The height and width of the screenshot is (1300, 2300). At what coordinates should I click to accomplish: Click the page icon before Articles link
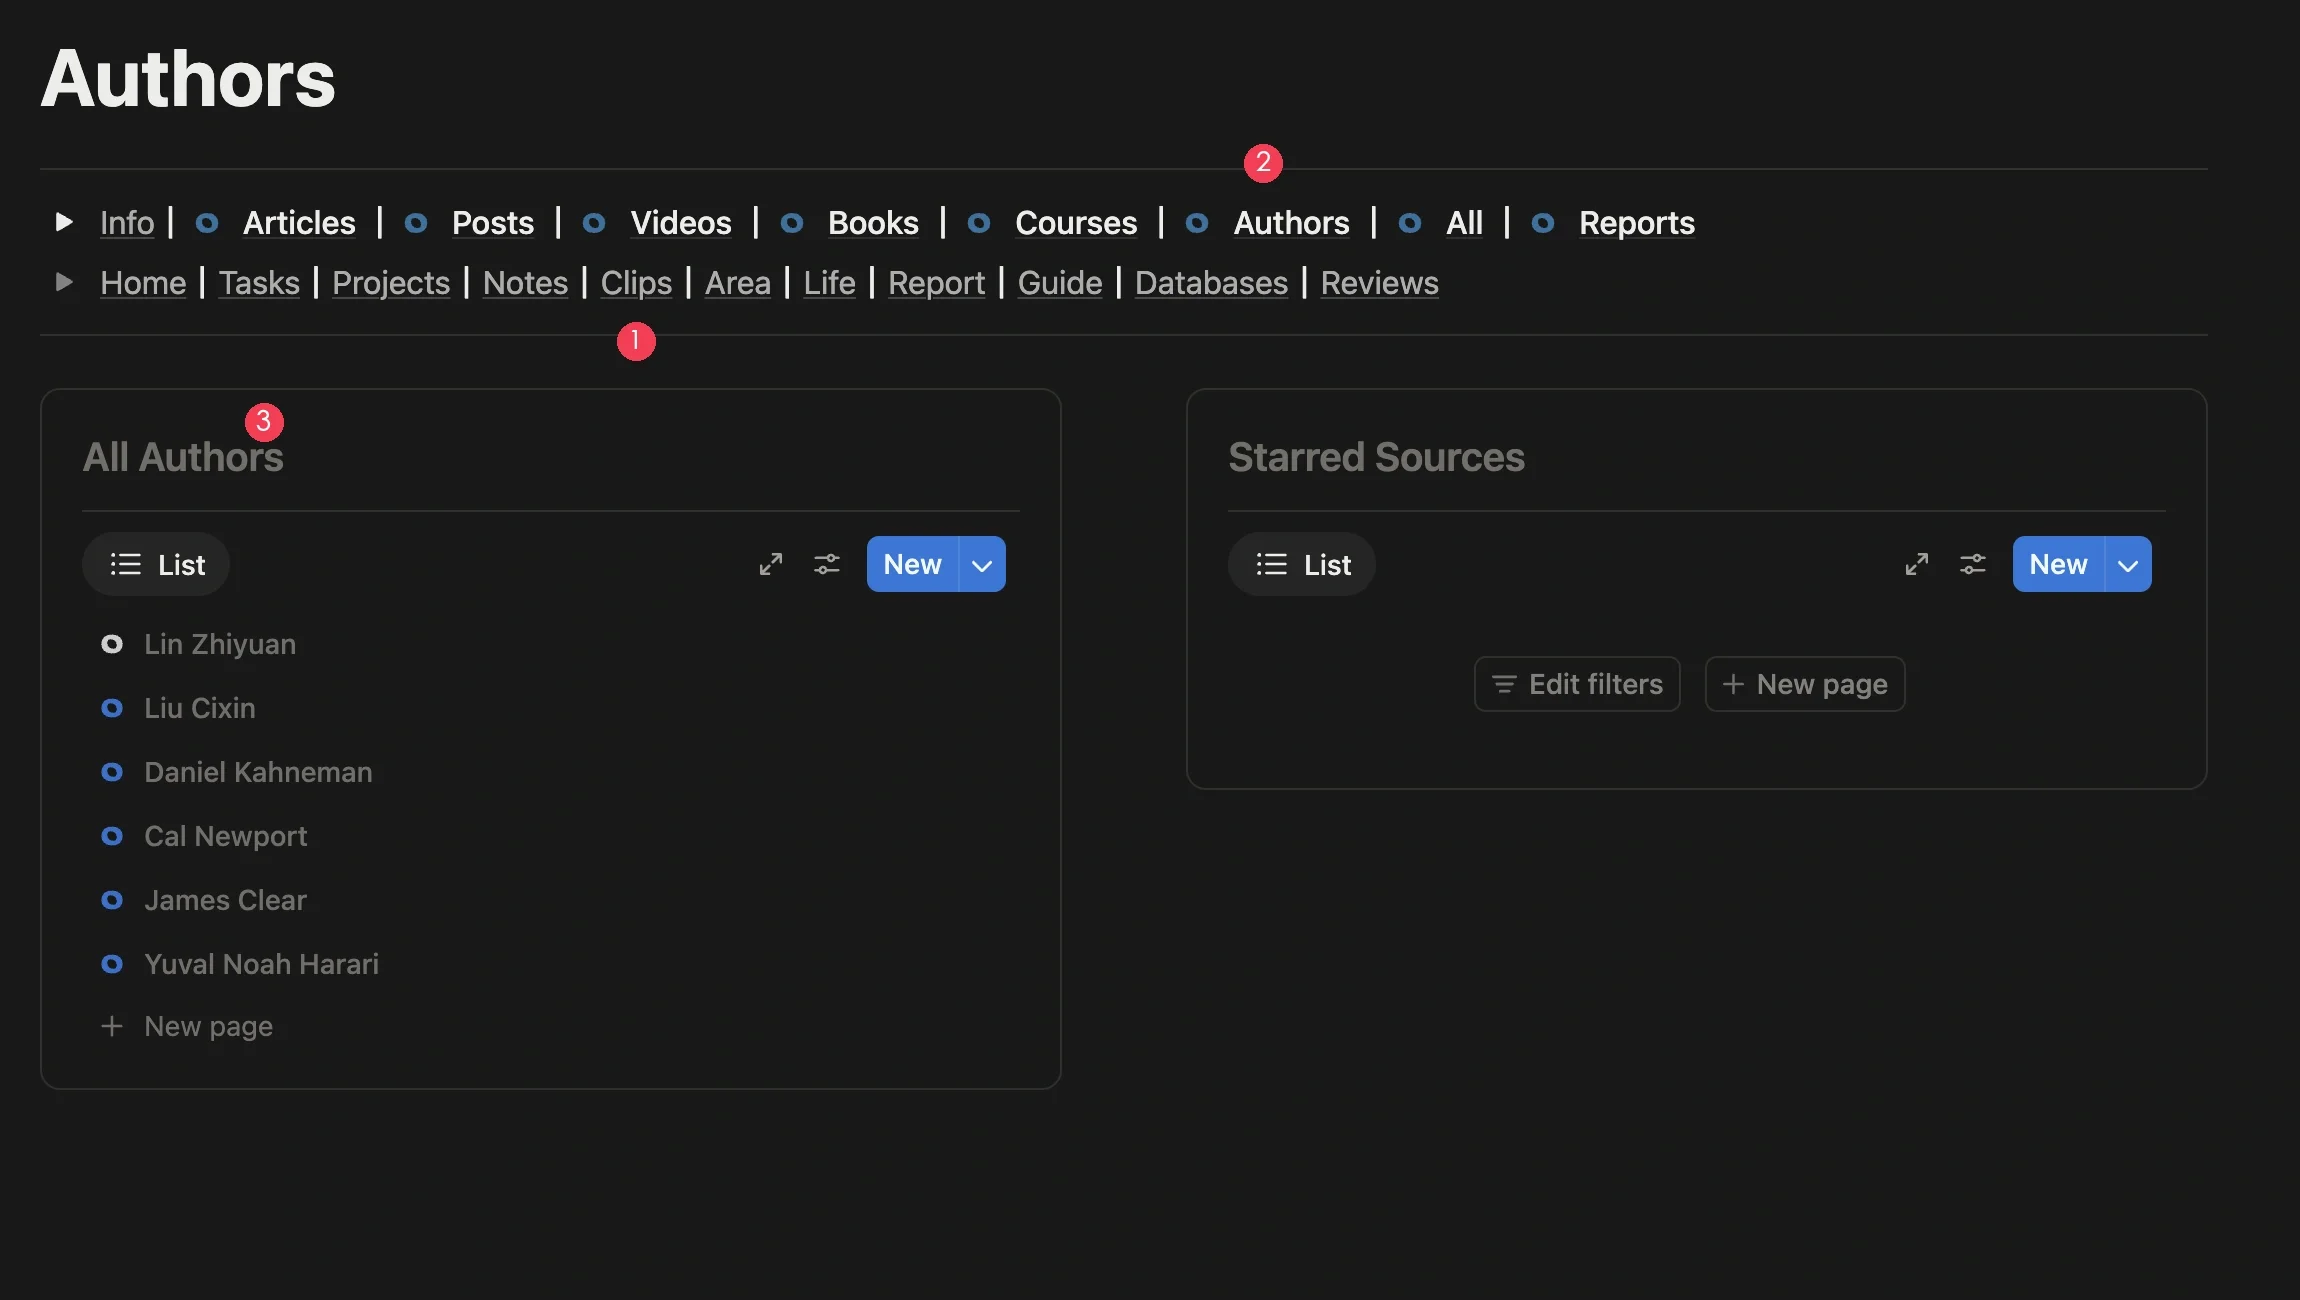tap(207, 223)
